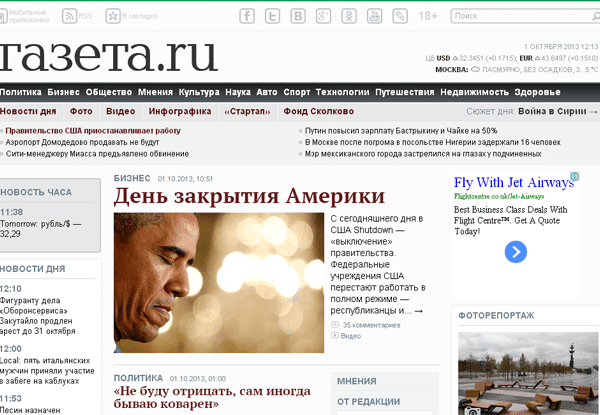This screenshot has height=415, width=600.
Task: Open the Facebook social icon
Action: pos(247,16)
